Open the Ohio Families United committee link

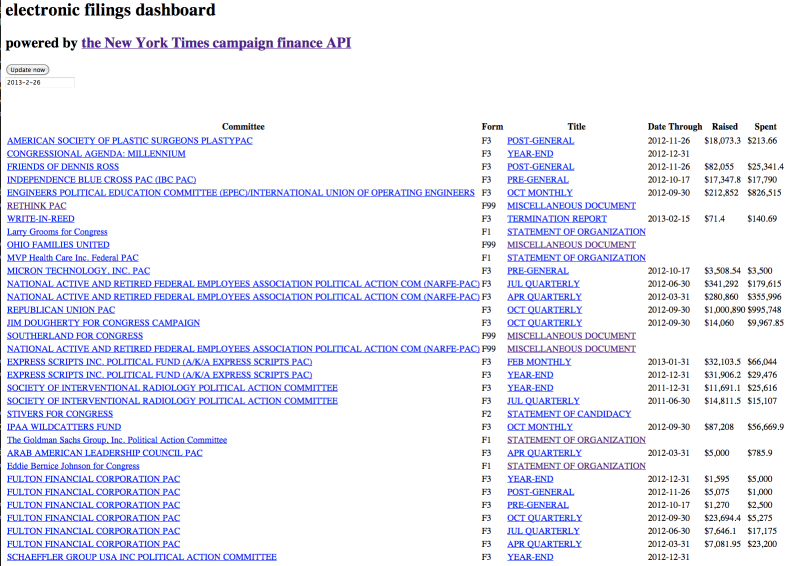(58, 245)
